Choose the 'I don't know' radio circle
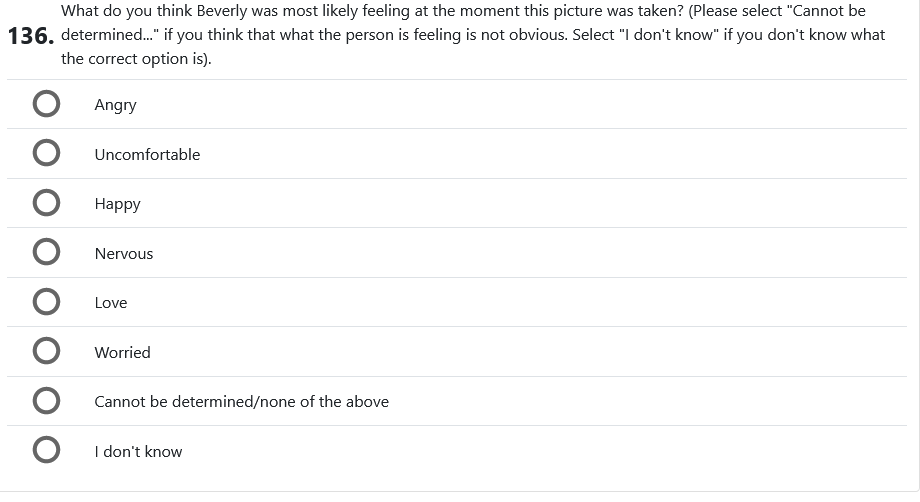 [x=45, y=451]
